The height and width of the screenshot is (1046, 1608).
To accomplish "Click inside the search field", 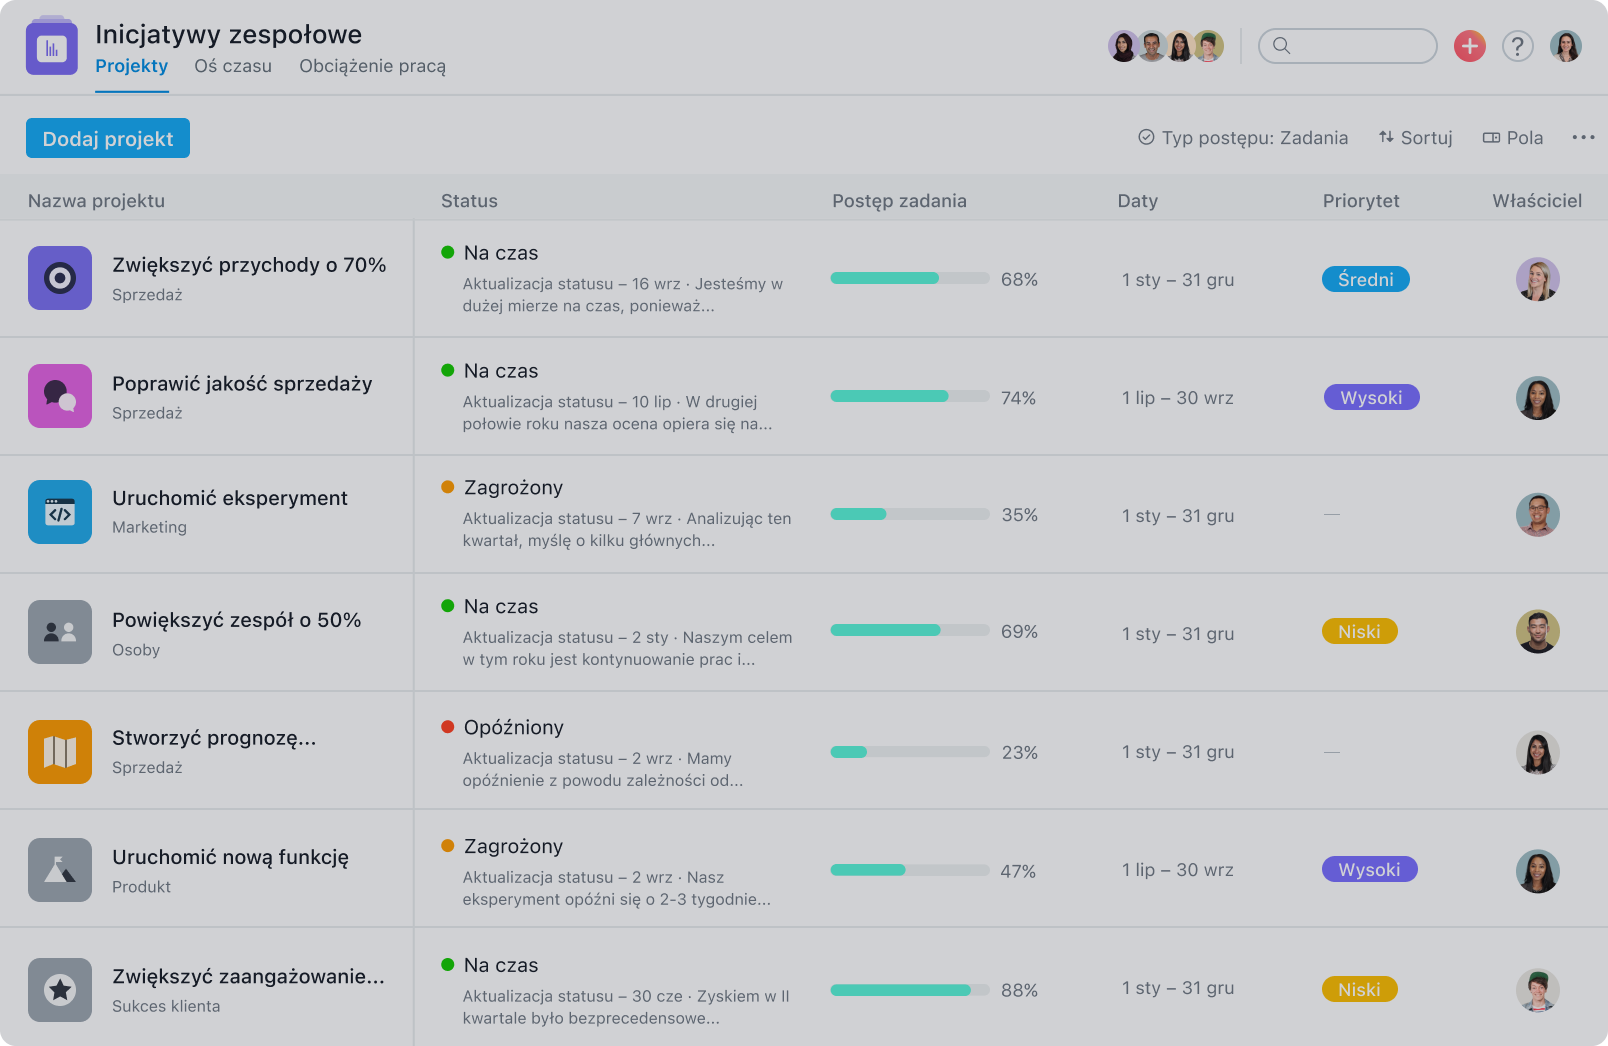I will 1347,46.
